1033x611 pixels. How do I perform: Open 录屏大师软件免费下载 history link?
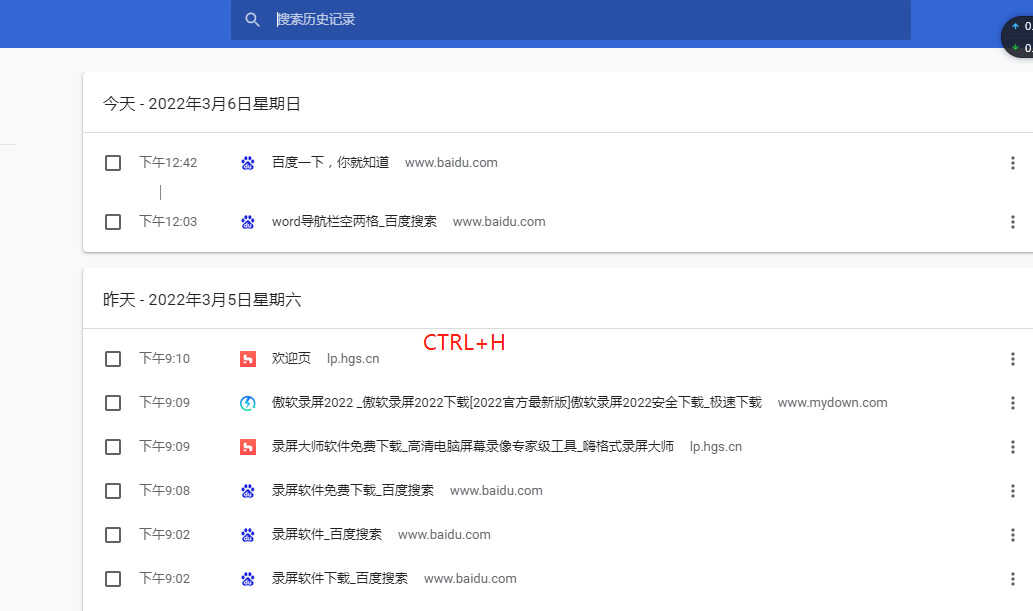click(473, 447)
